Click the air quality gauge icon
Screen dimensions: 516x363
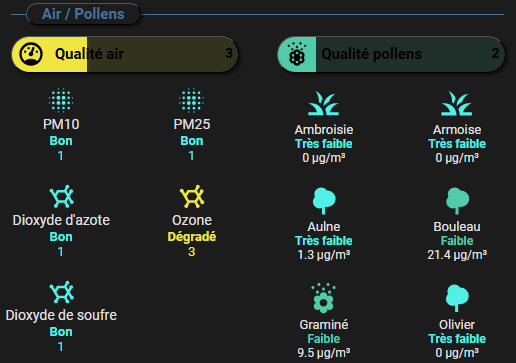coord(31,54)
